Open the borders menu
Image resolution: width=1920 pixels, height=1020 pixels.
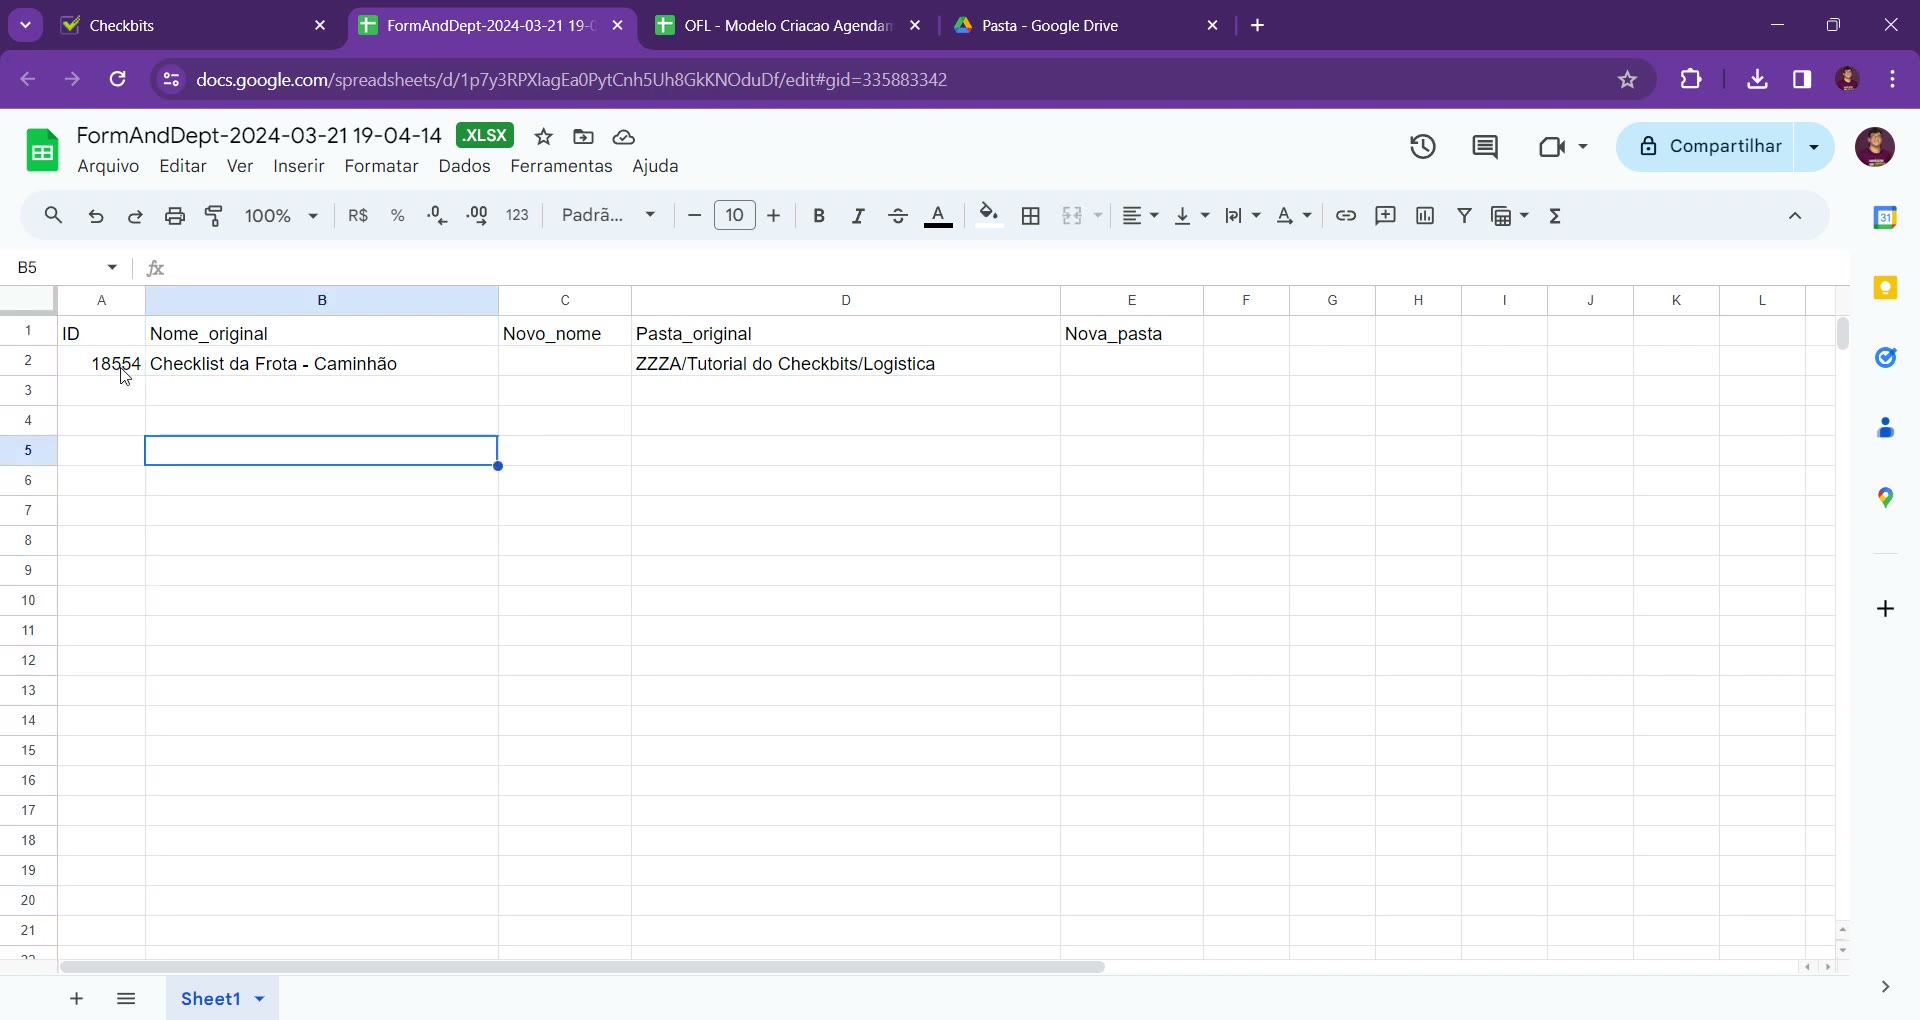(1031, 216)
